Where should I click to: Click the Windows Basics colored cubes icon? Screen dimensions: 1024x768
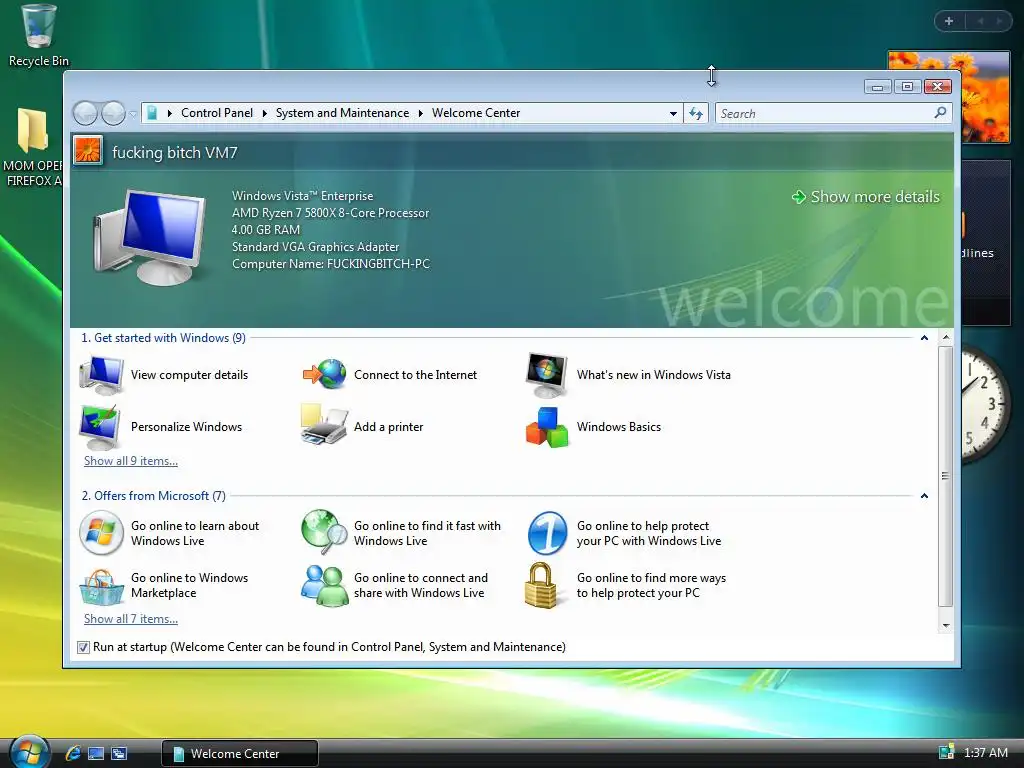547,427
